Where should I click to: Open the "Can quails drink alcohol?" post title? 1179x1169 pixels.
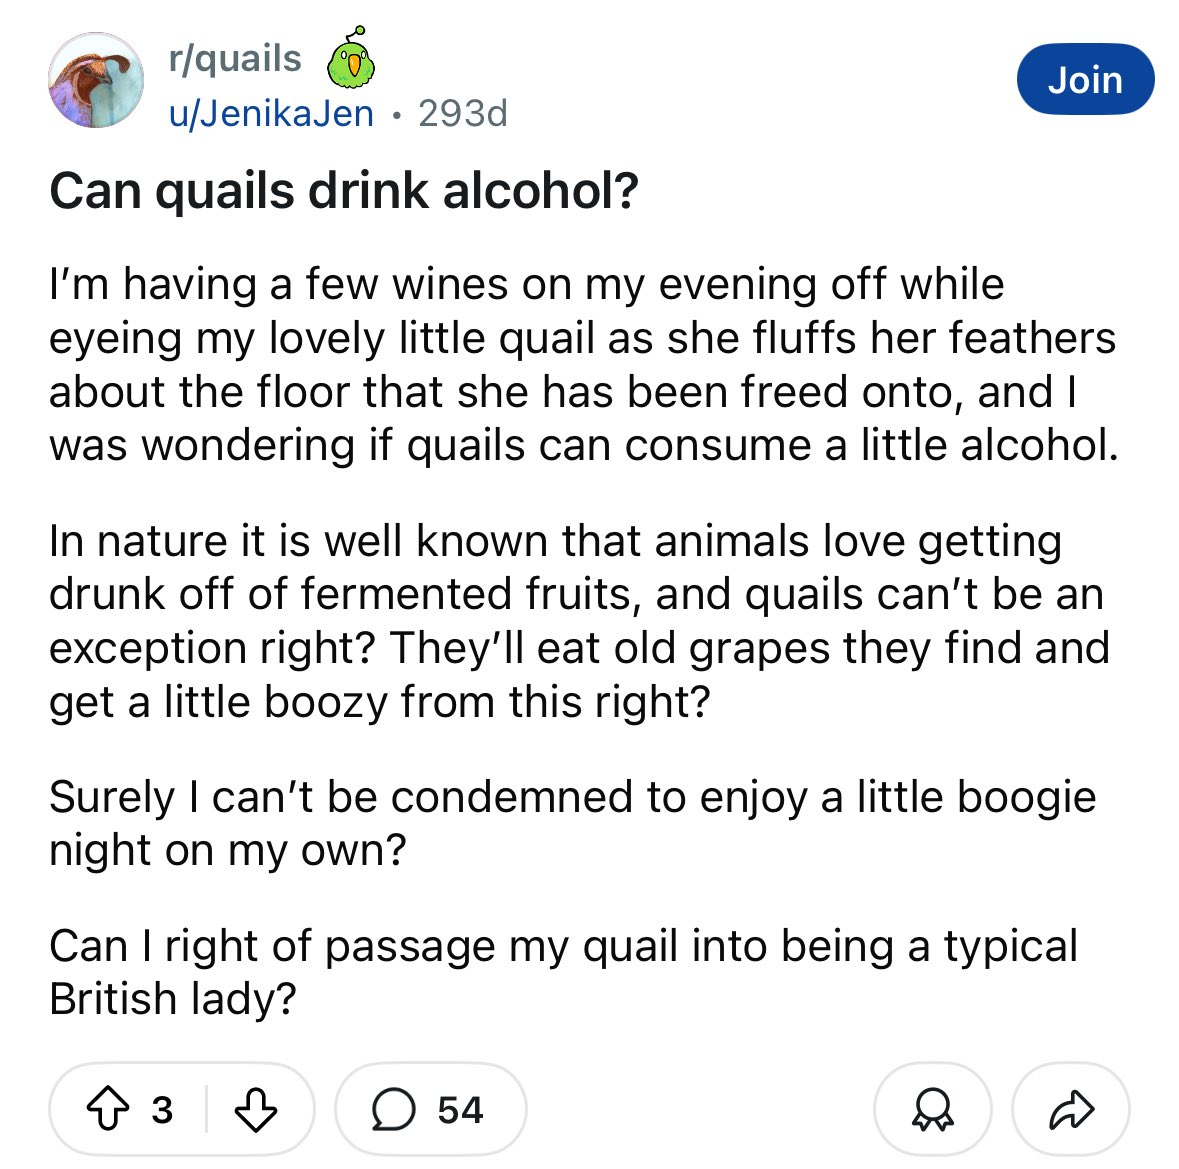(343, 191)
